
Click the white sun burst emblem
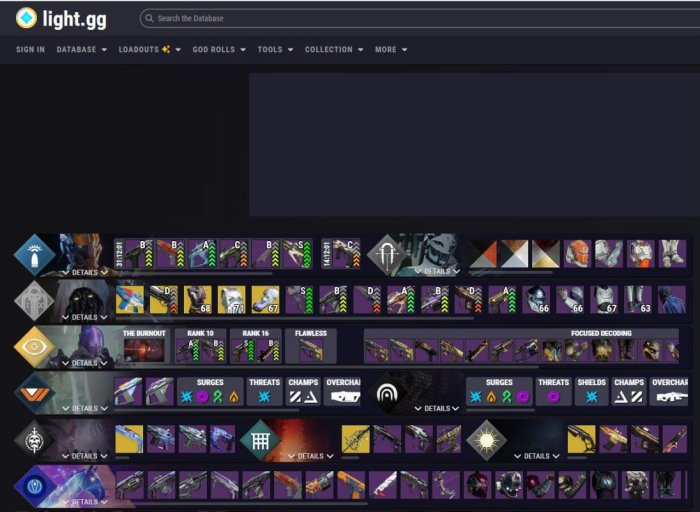487,439
